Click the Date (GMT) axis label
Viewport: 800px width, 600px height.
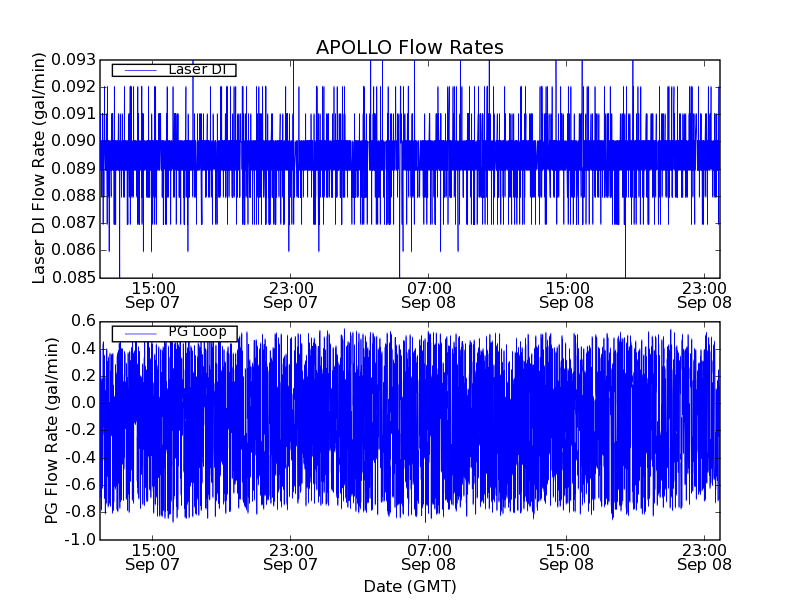click(410, 587)
